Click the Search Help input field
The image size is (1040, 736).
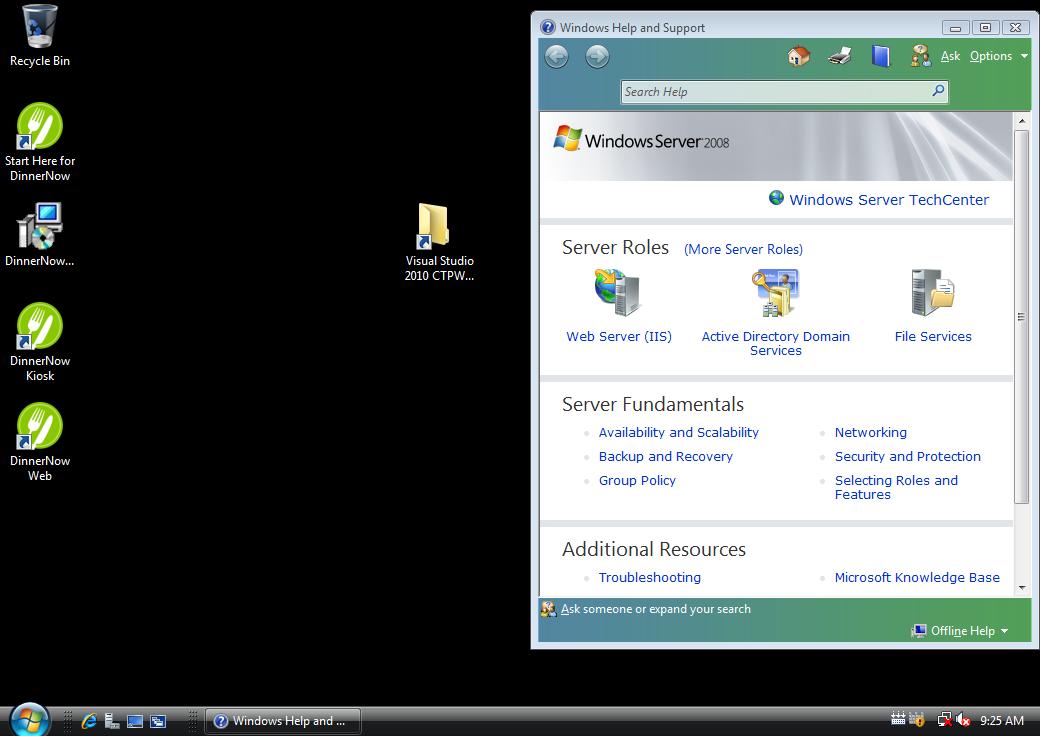click(x=775, y=92)
